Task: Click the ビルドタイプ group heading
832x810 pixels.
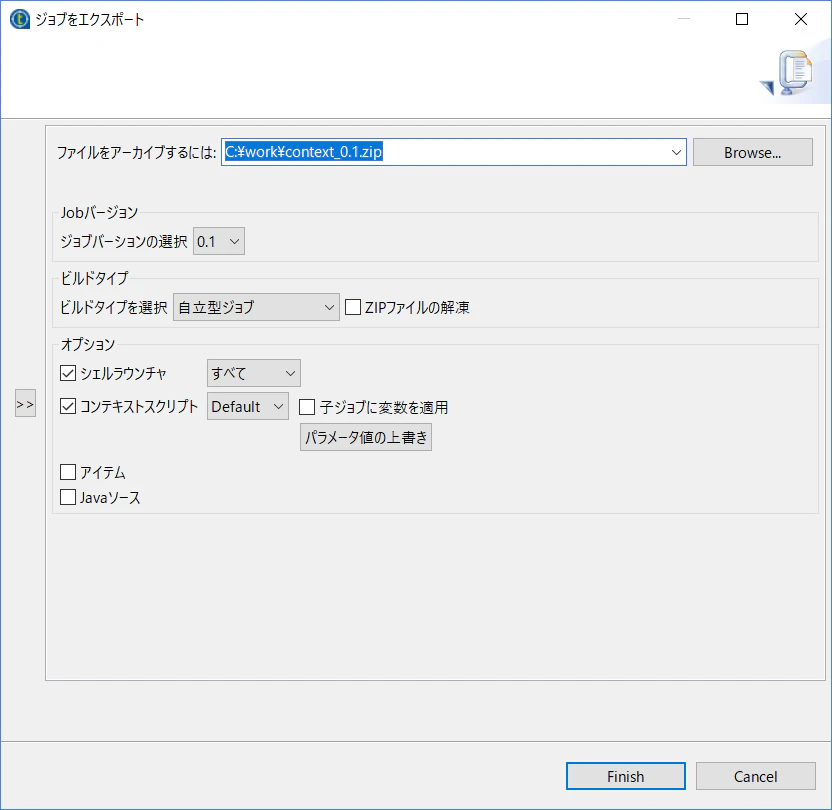Action: 94,278
